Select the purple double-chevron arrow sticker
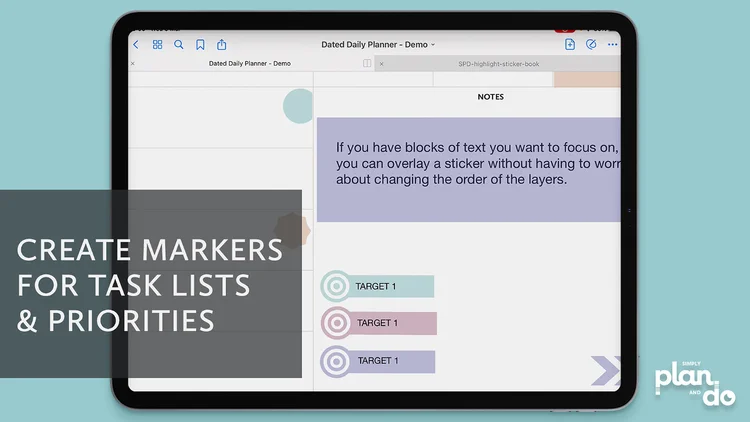This screenshot has width=750, height=422. click(x=606, y=370)
